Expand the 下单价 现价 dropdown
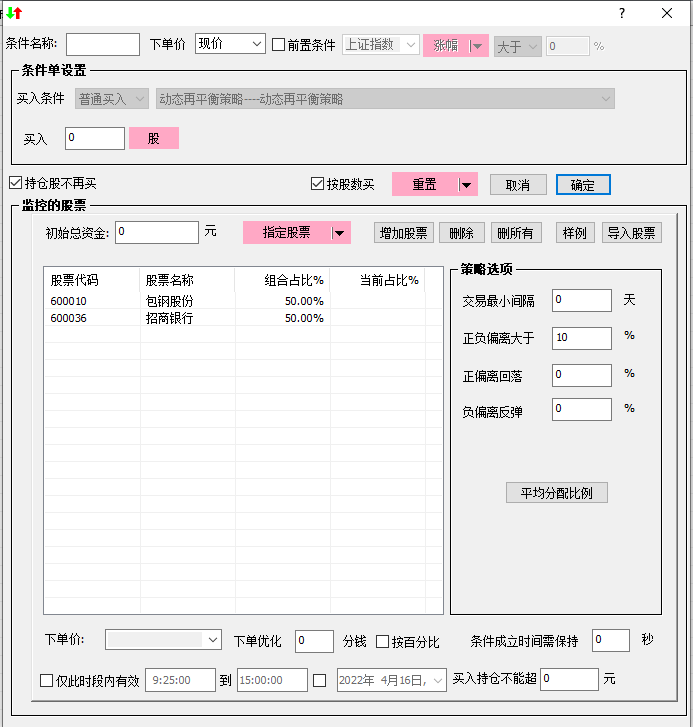The image size is (693, 727). 255,45
